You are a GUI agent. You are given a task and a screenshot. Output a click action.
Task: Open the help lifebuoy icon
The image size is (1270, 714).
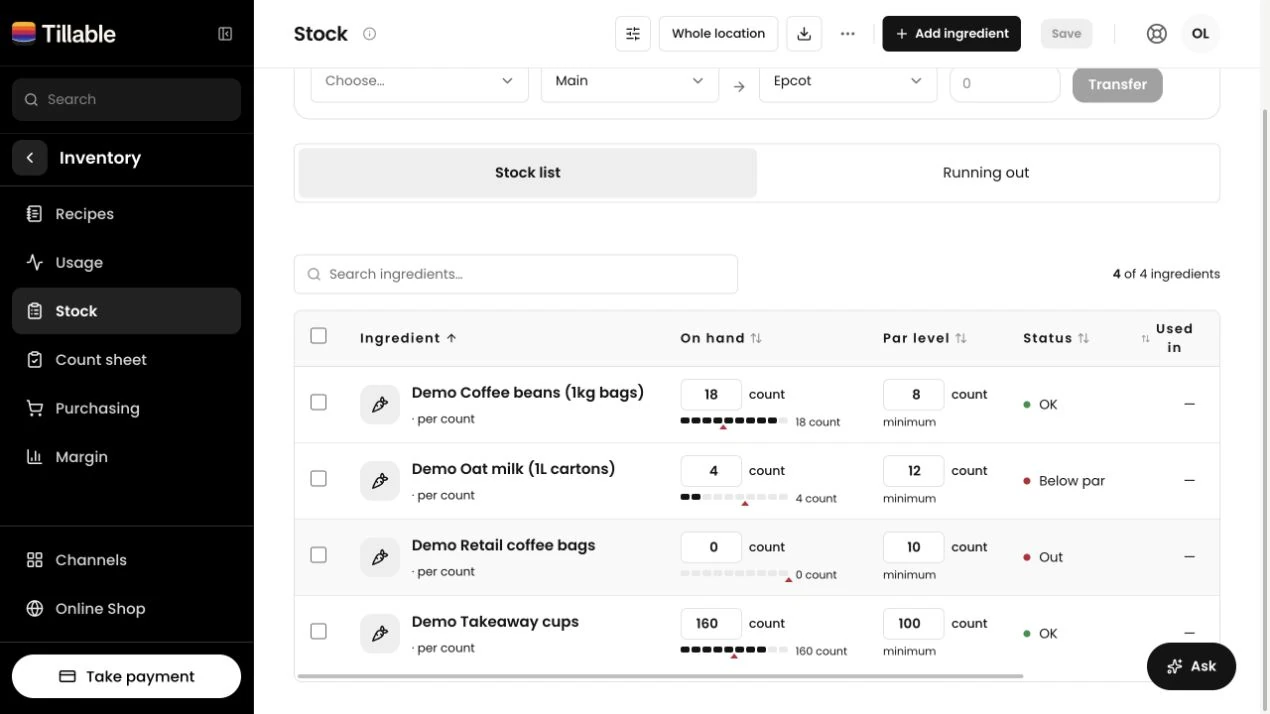(x=1157, y=34)
